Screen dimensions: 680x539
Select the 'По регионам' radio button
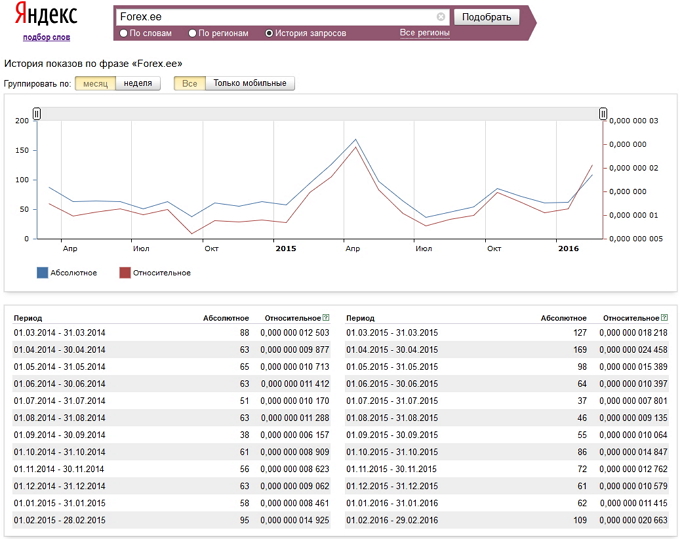click(193, 33)
